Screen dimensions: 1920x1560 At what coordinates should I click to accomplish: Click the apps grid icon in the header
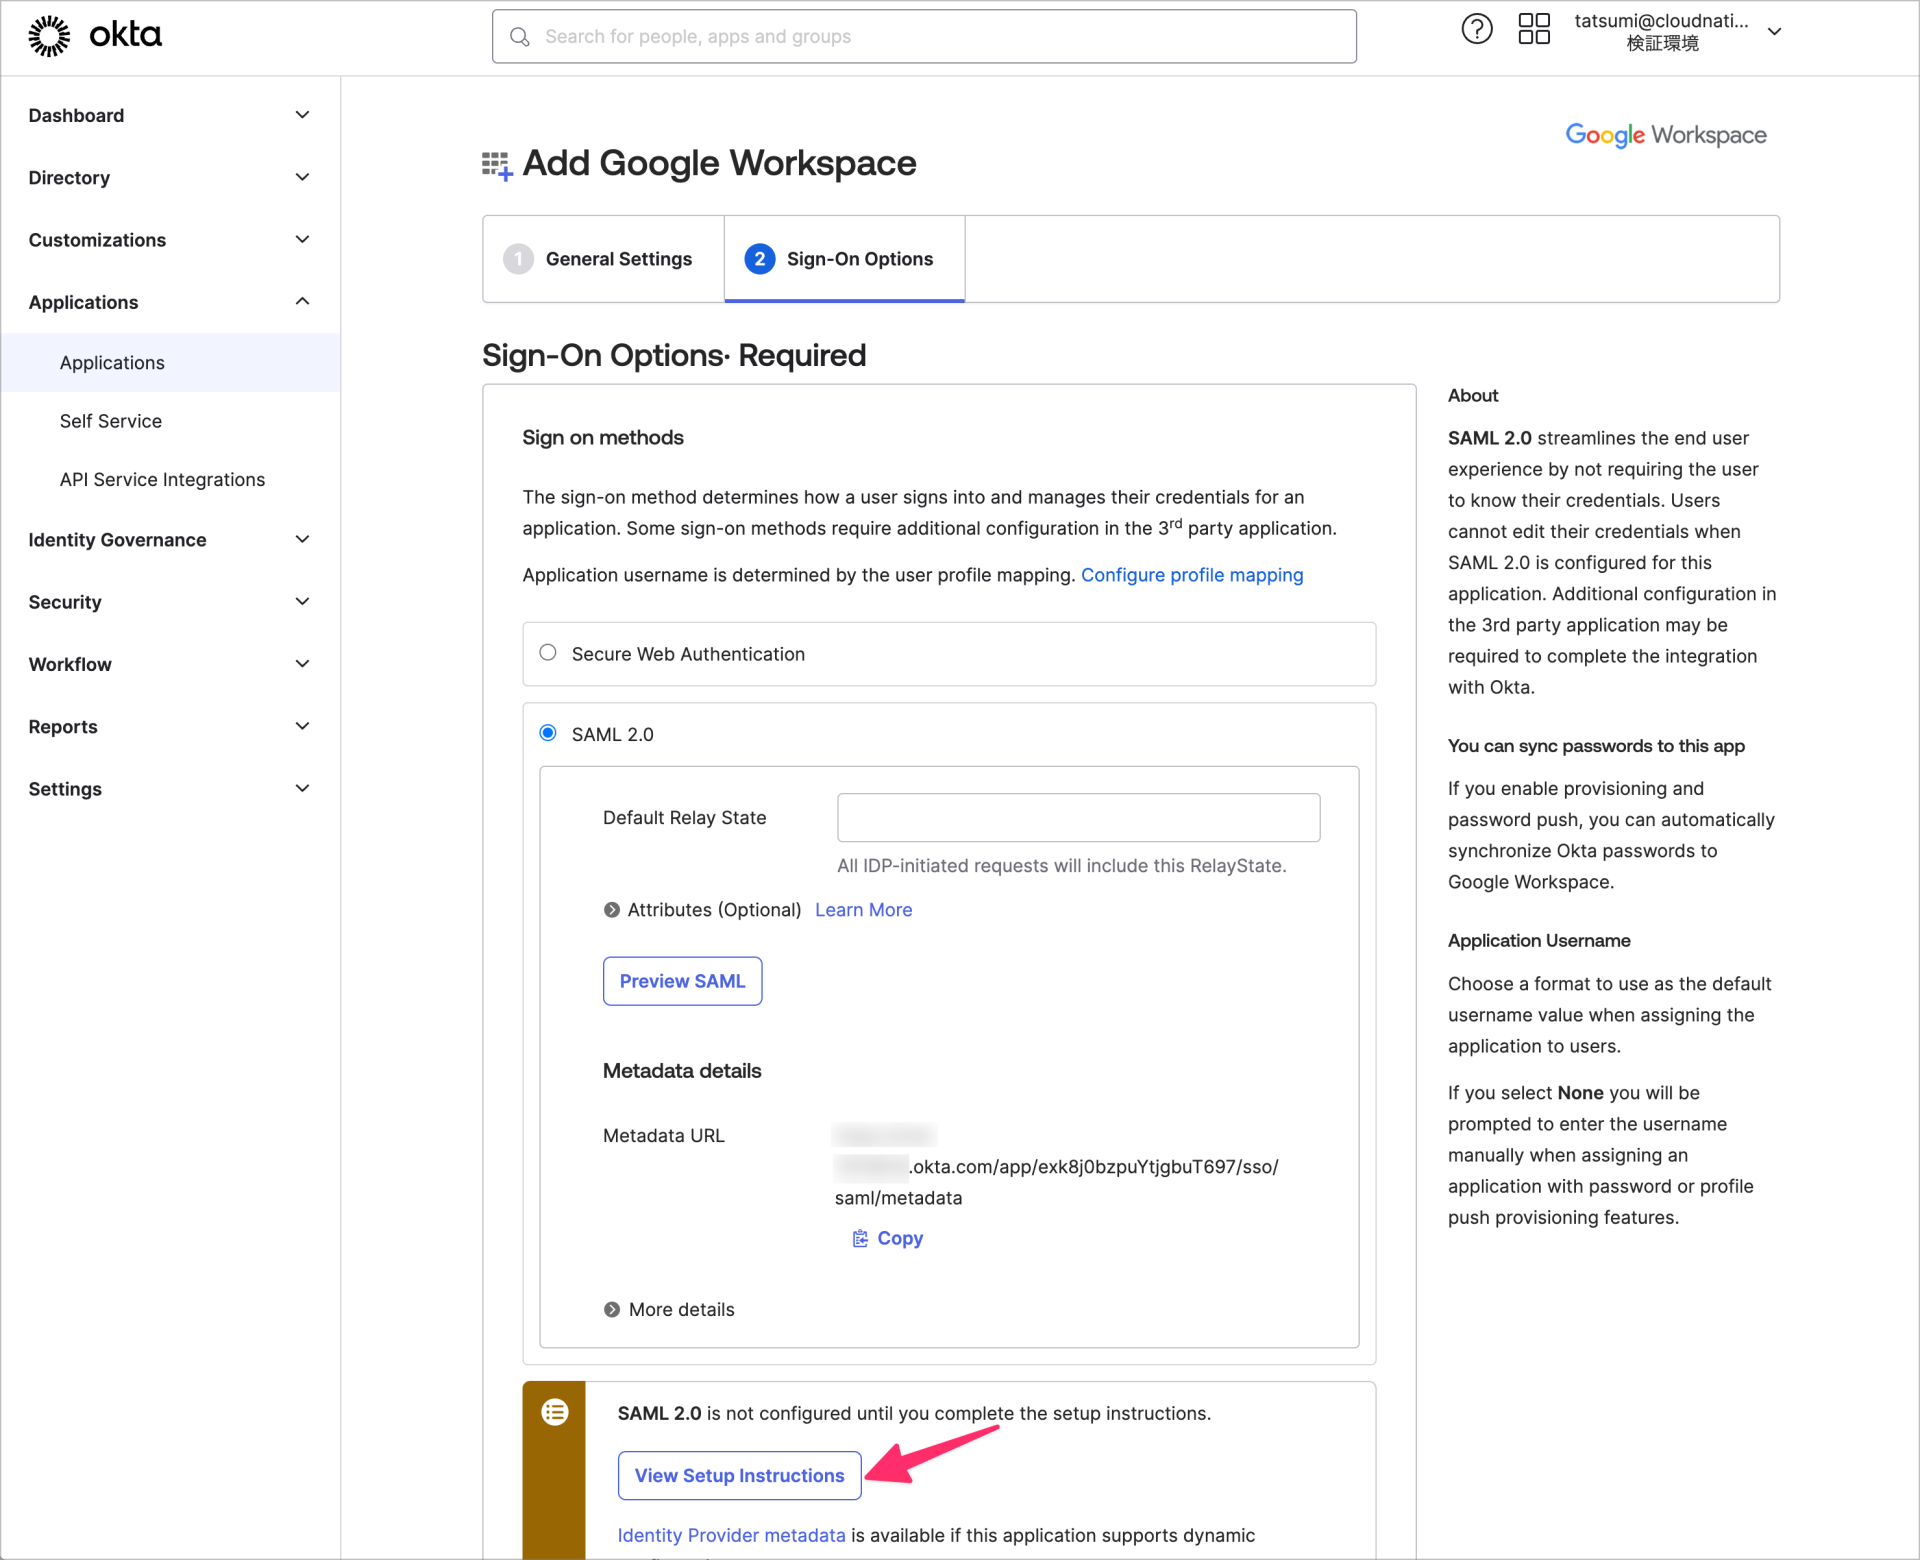pyautogui.click(x=1533, y=29)
